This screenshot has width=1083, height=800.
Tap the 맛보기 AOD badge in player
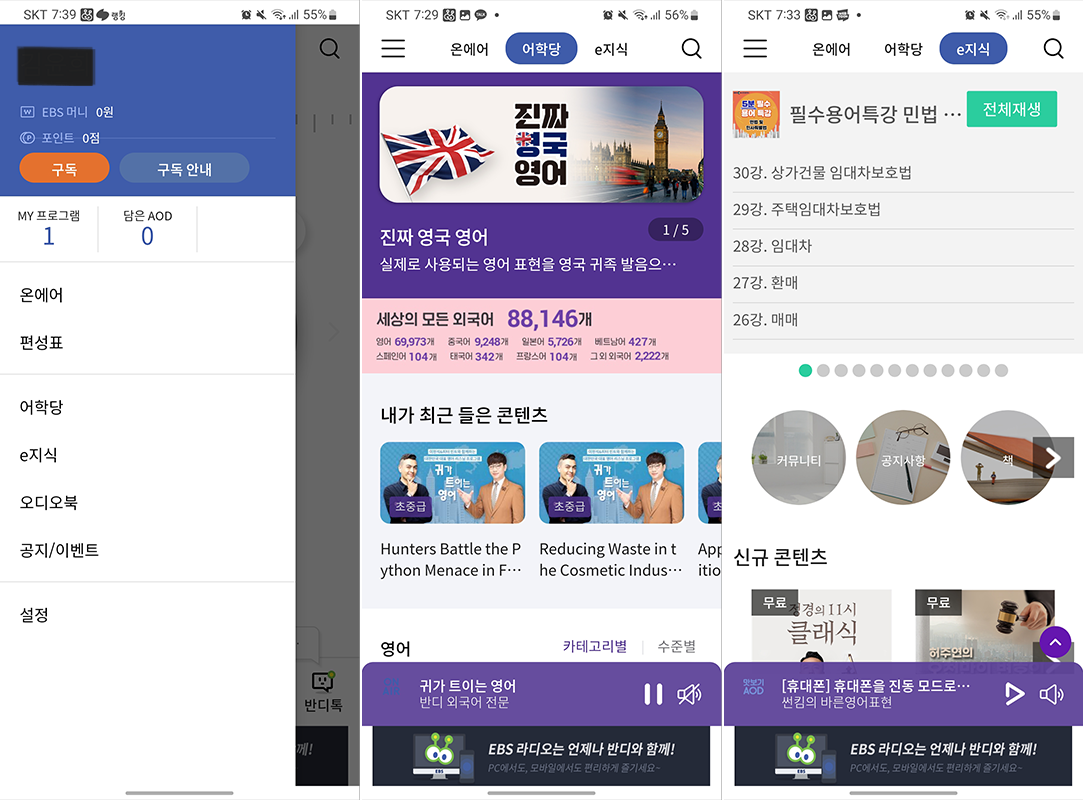click(x=753, y=686)
